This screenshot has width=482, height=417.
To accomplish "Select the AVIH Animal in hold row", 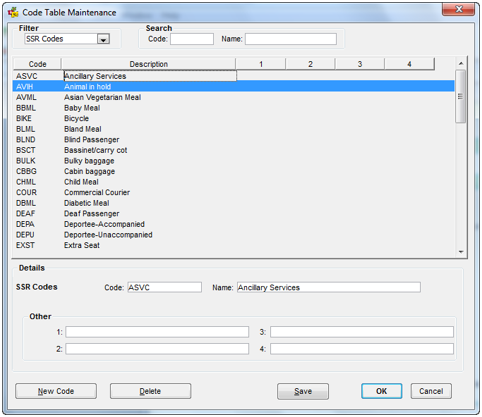I will coord(234,87).
